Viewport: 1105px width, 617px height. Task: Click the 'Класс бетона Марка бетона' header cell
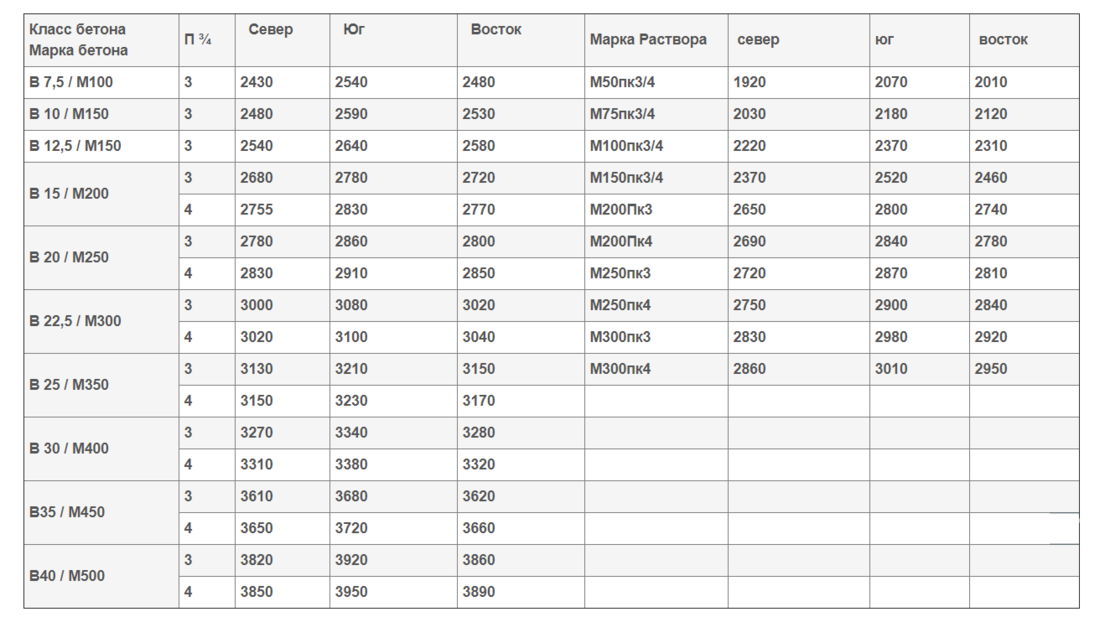pos(101,40)
